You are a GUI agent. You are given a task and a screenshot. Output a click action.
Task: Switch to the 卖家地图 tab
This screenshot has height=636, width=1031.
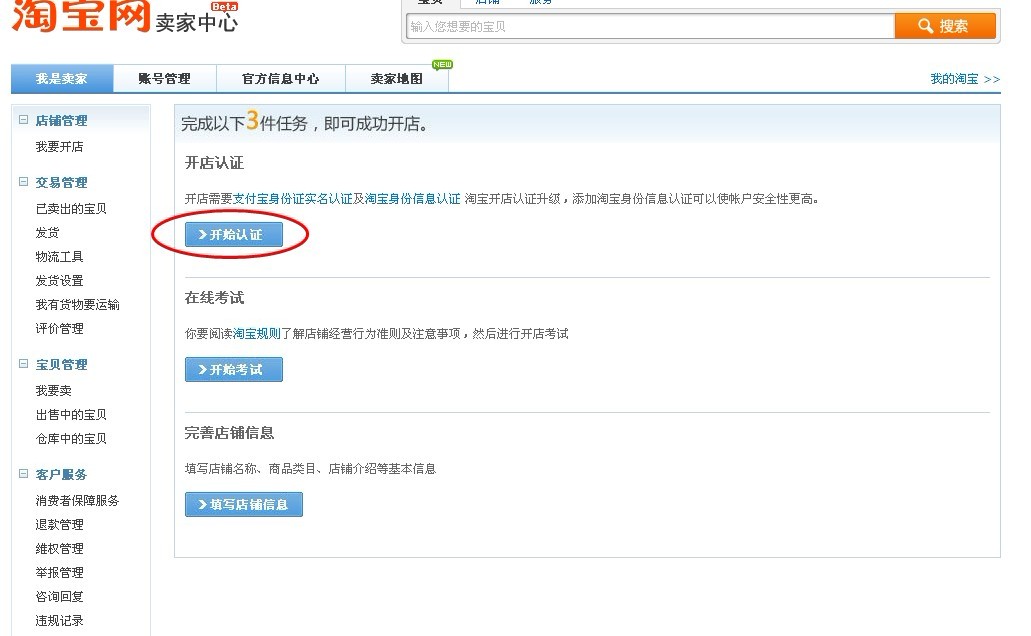(x=395, y=78)
